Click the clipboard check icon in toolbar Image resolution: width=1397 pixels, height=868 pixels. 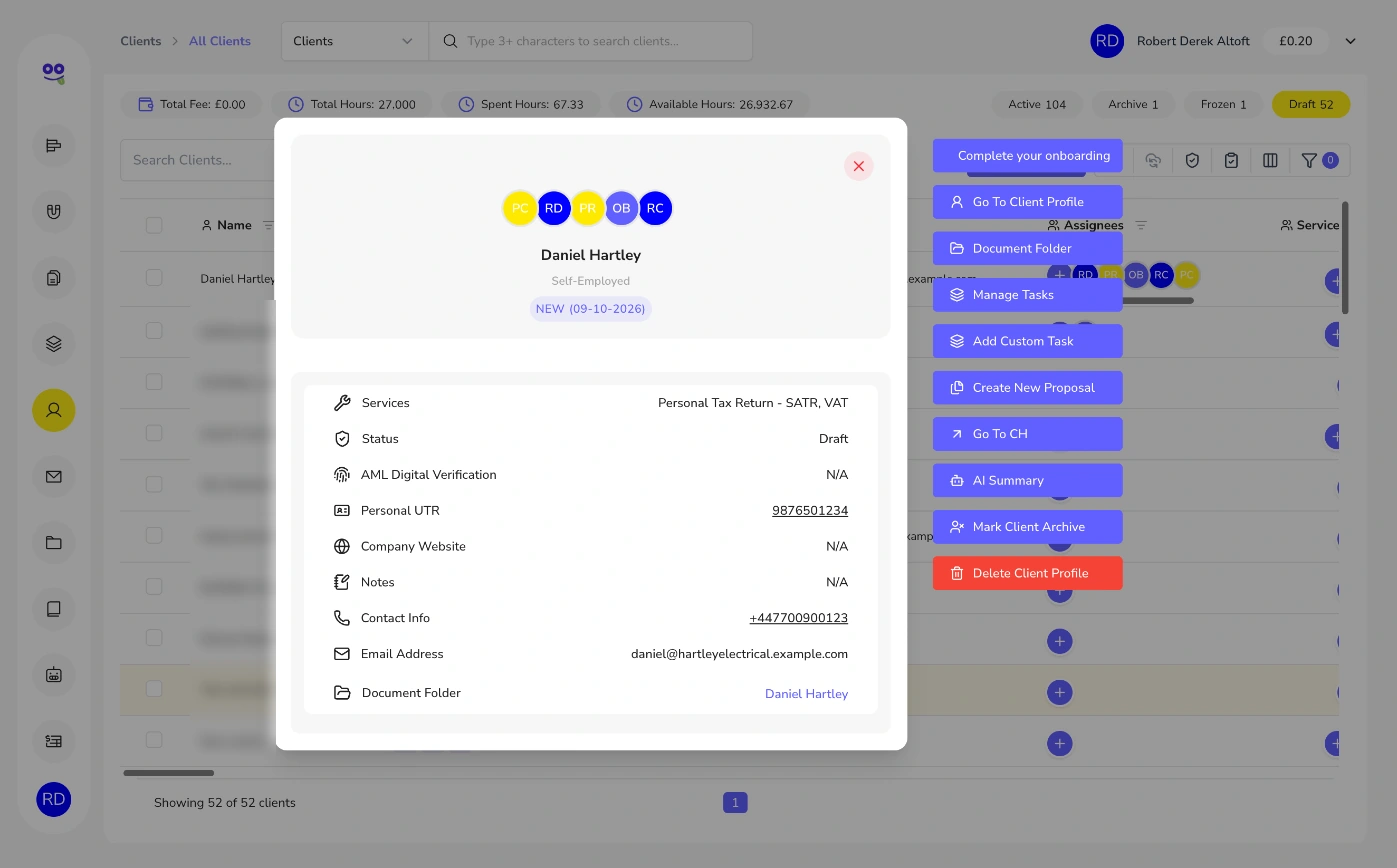pyautogui.click(x=1231, y=160)
